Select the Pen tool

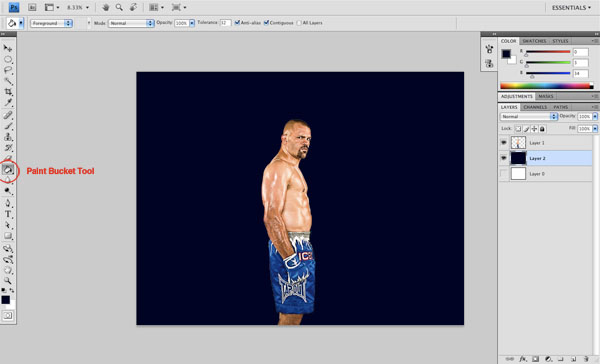click(x=8, y=203)
